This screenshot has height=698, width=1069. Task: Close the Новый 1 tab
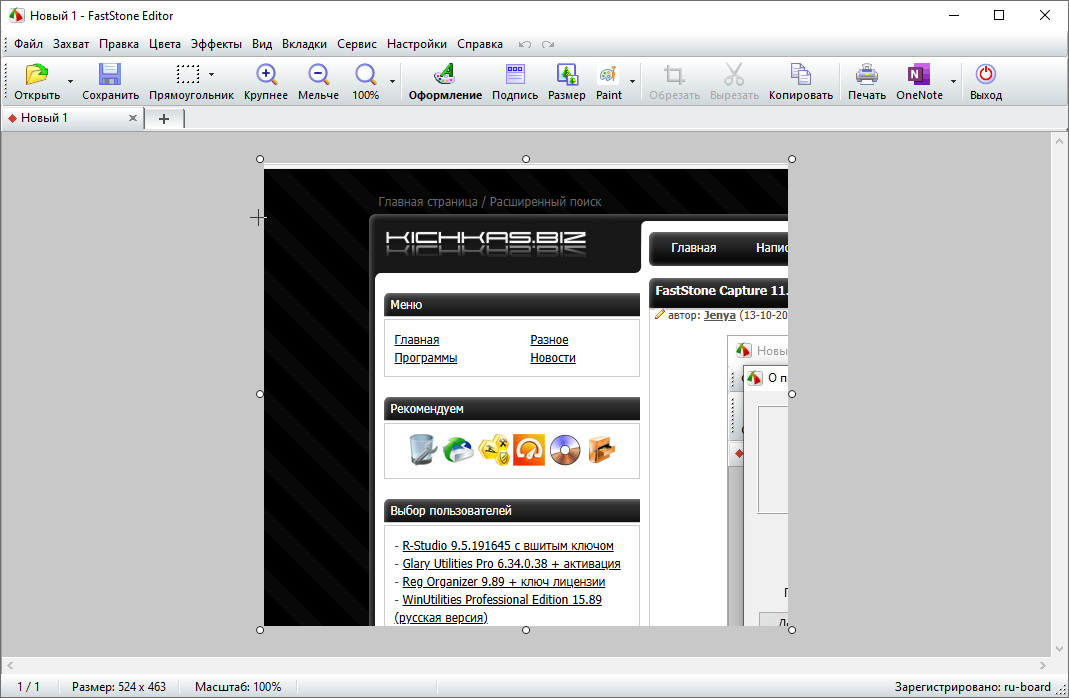click(x=133, y=118)
